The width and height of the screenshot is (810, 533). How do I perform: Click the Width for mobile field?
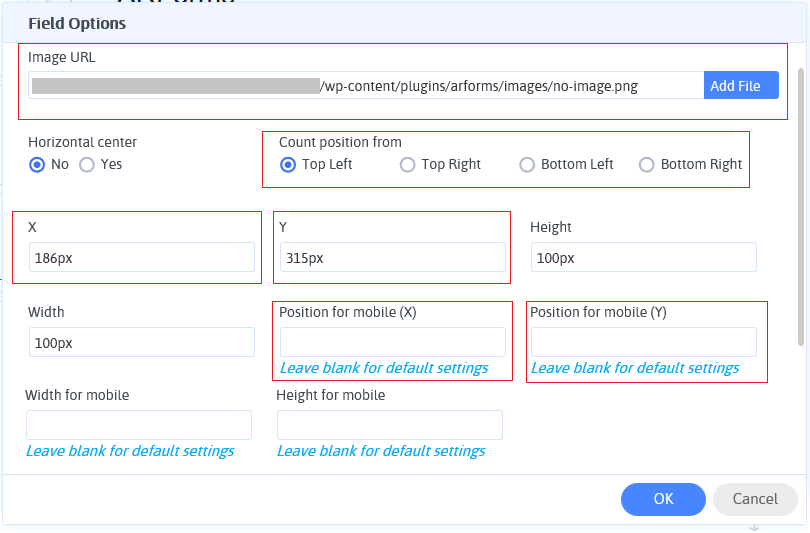138,425
